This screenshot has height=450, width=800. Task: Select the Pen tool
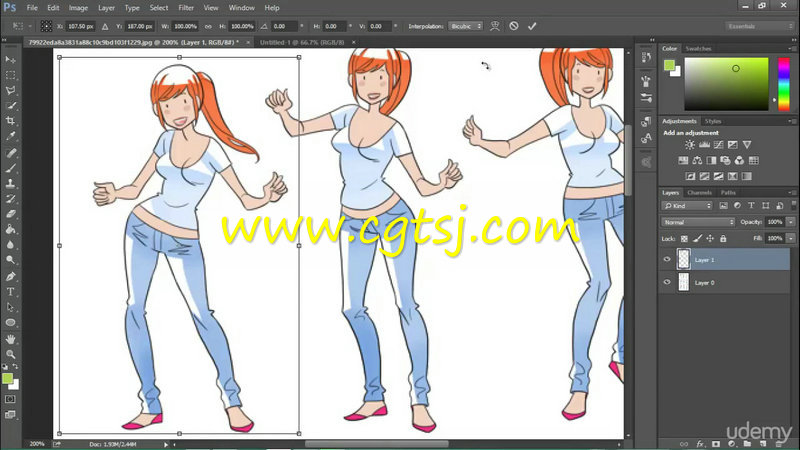point(10,277)
